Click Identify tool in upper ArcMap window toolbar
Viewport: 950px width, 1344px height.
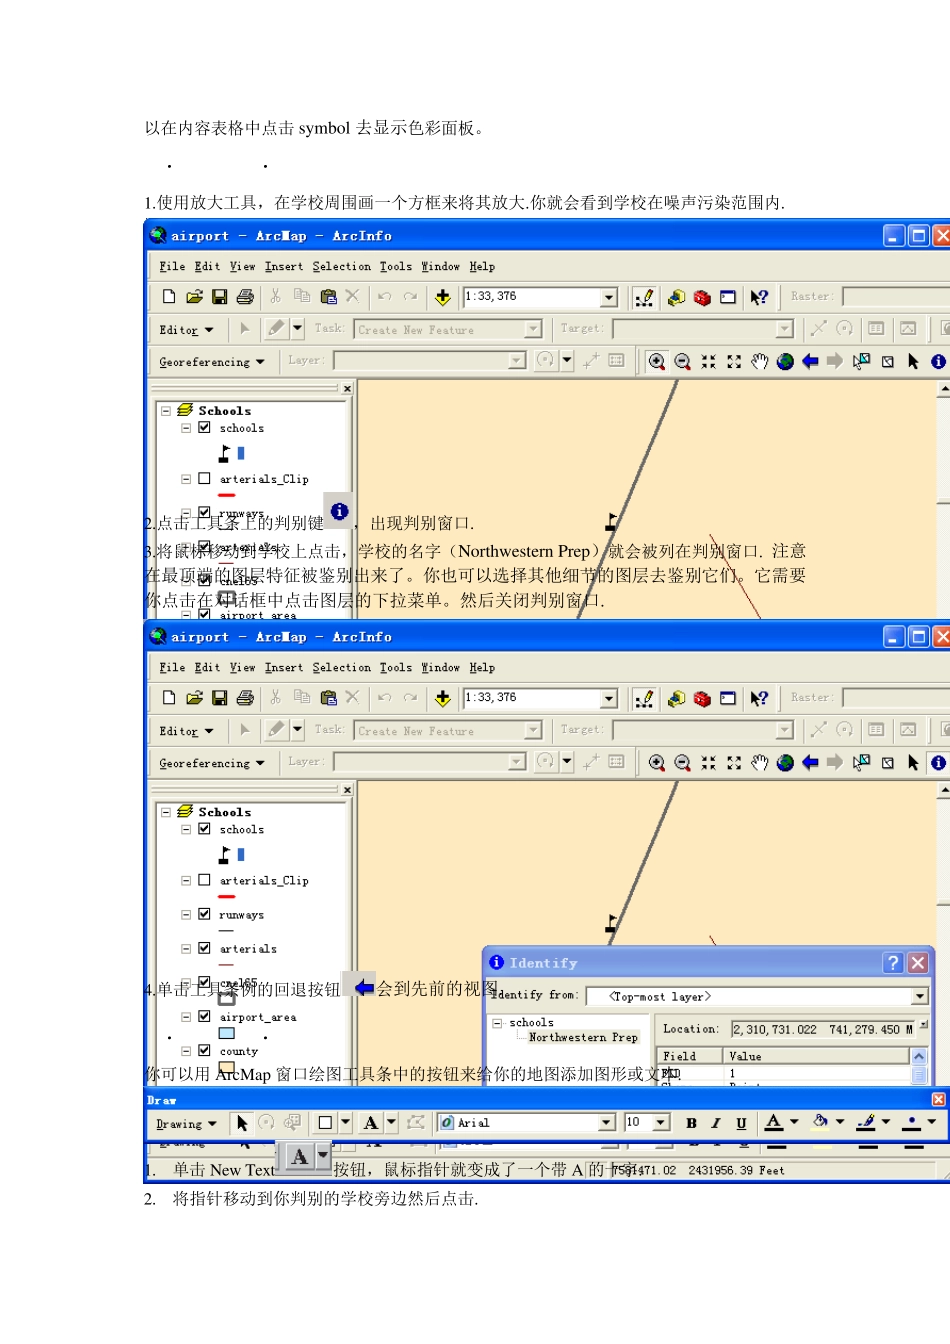938,361
